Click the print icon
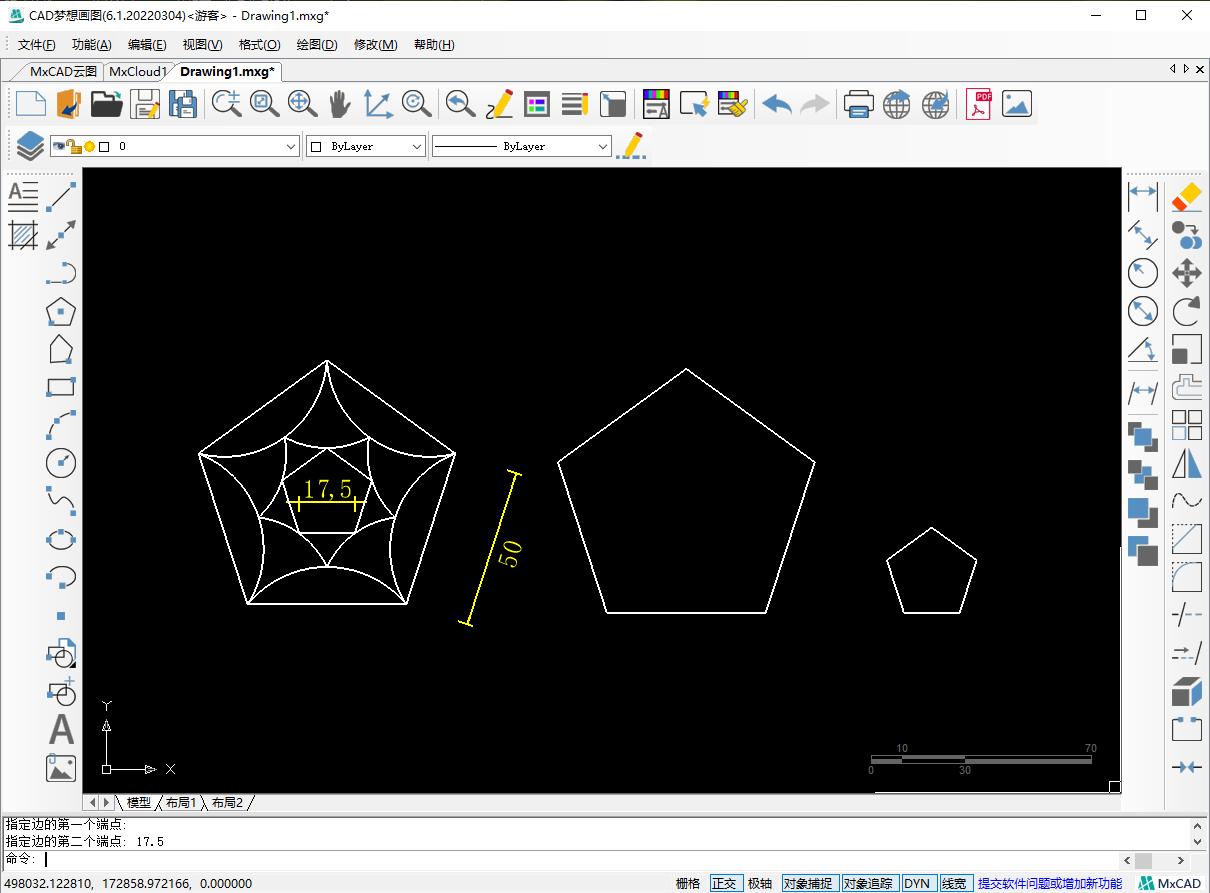Screen dimensions: 1210x893 858,104
